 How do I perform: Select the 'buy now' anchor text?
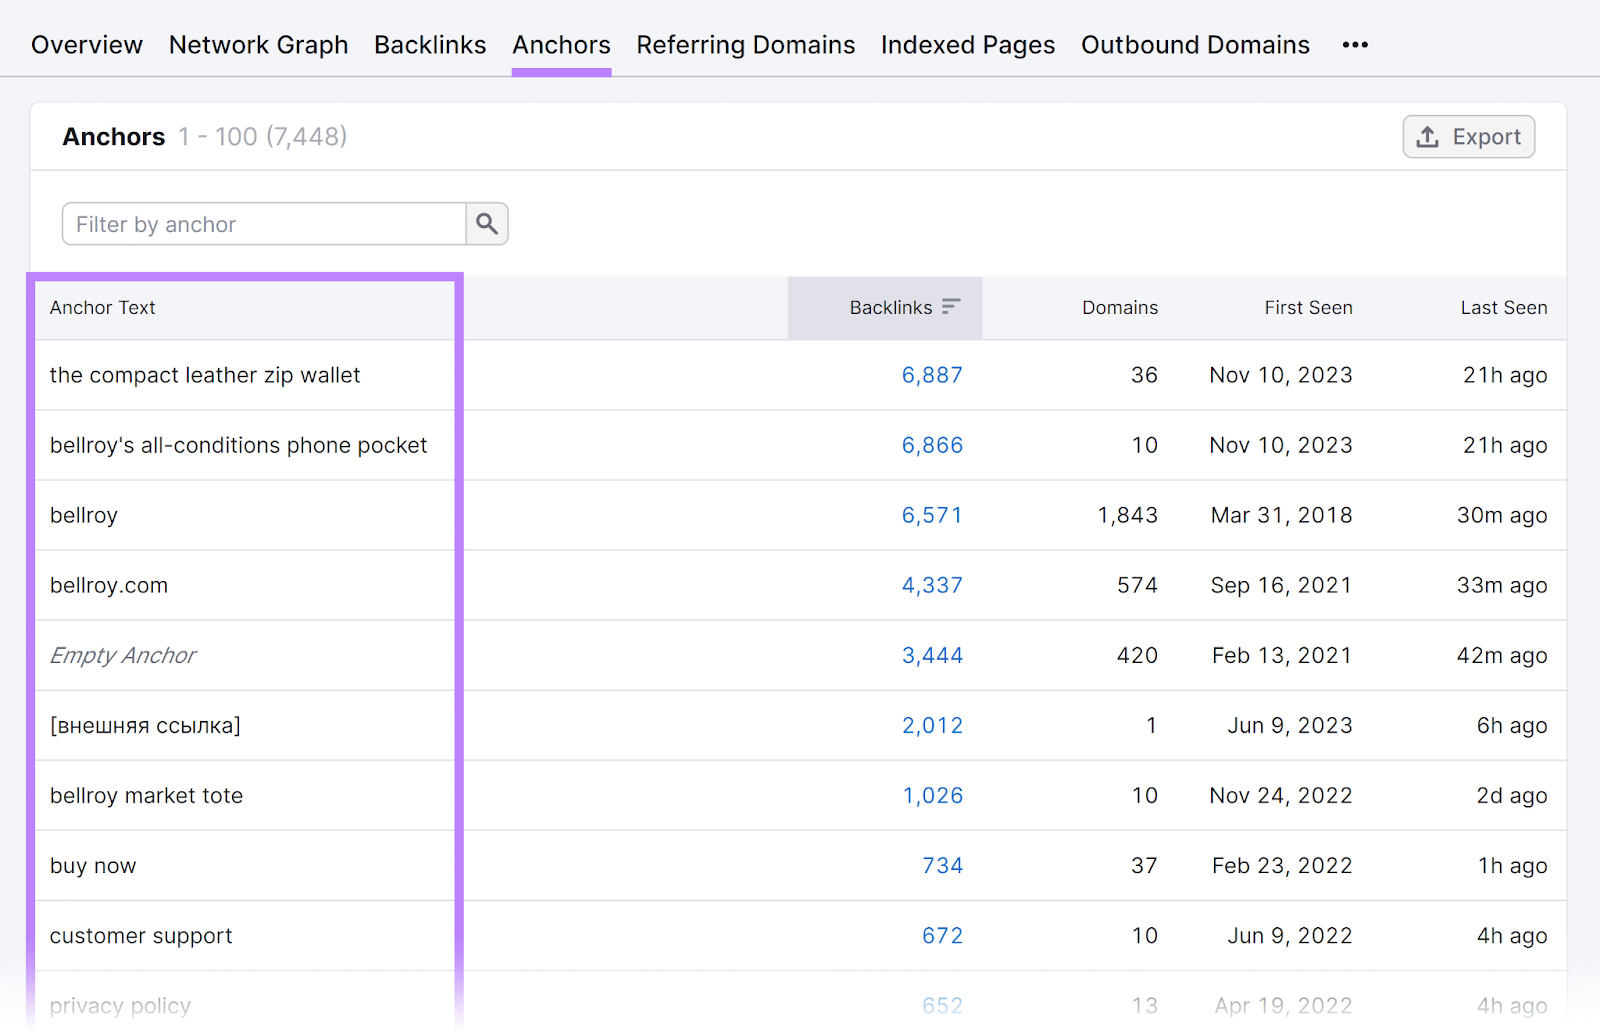[93, 865]
